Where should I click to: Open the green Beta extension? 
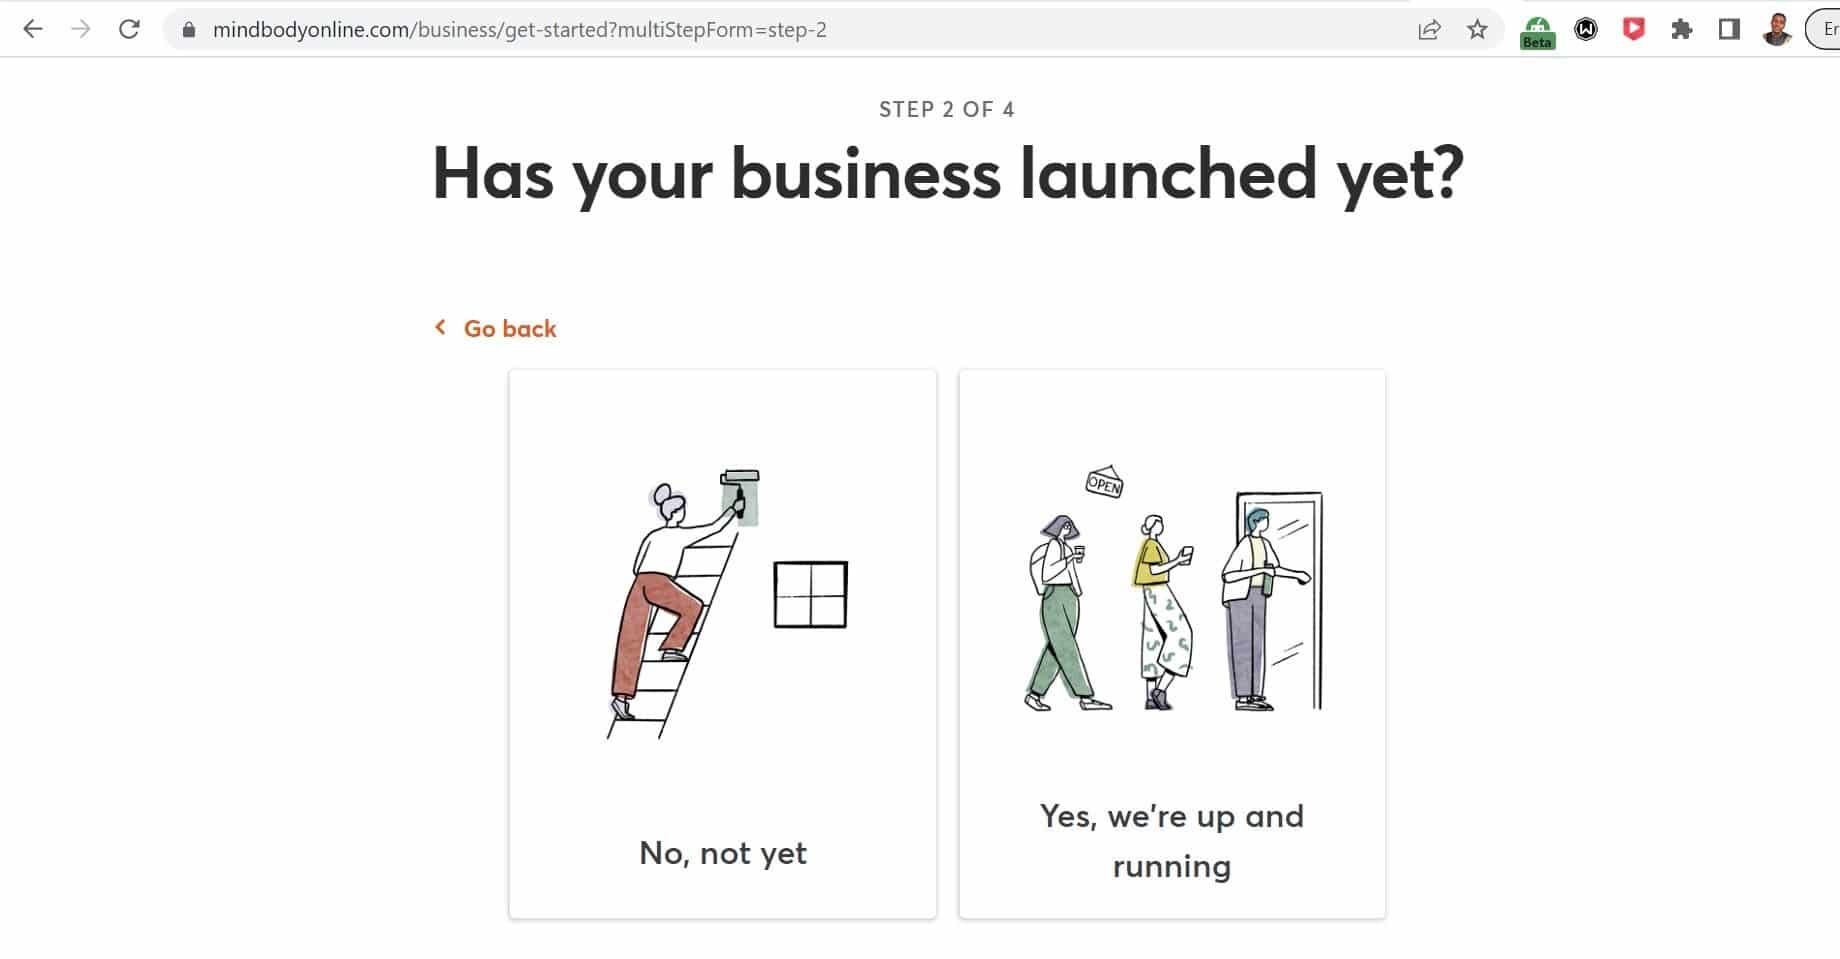(1537, 32)
